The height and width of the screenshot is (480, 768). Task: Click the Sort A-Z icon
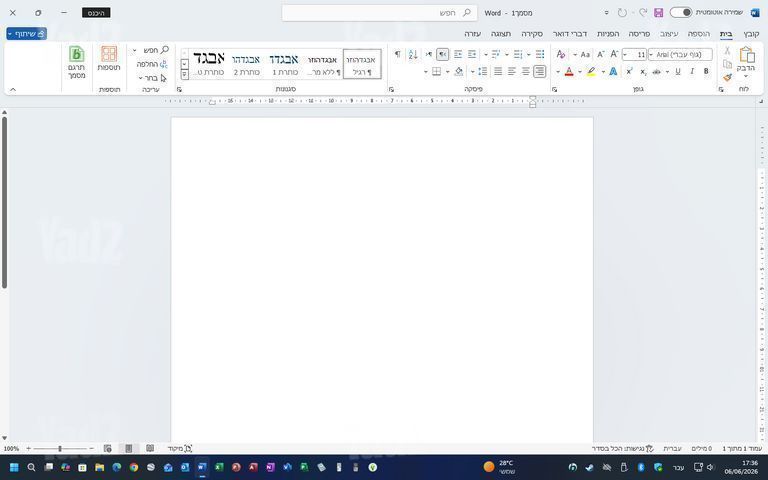413,54
